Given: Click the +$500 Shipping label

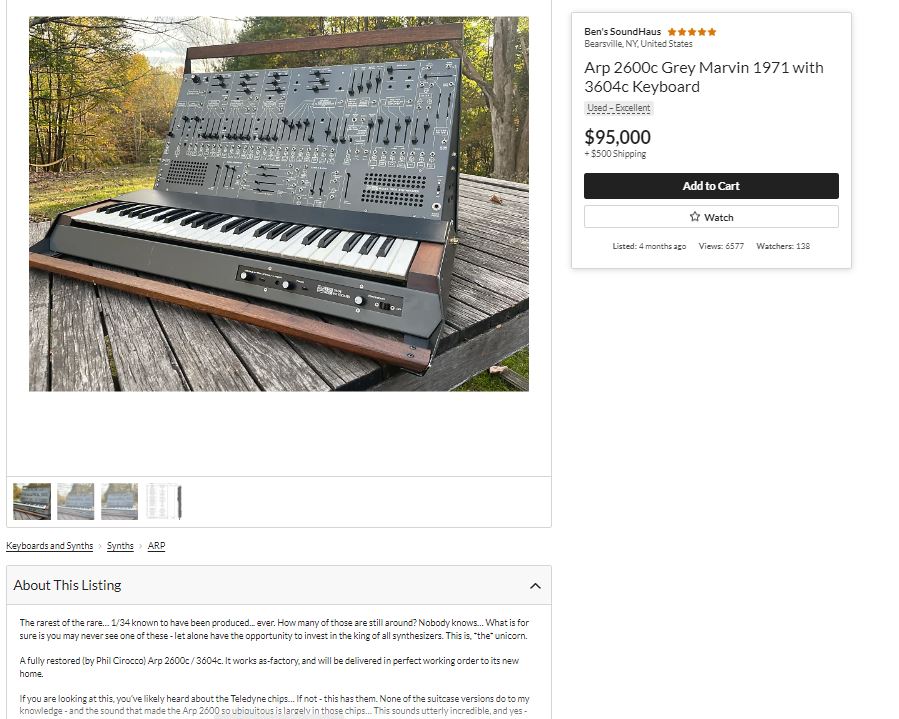Looking at the screenshot, I should click(615, 154).
